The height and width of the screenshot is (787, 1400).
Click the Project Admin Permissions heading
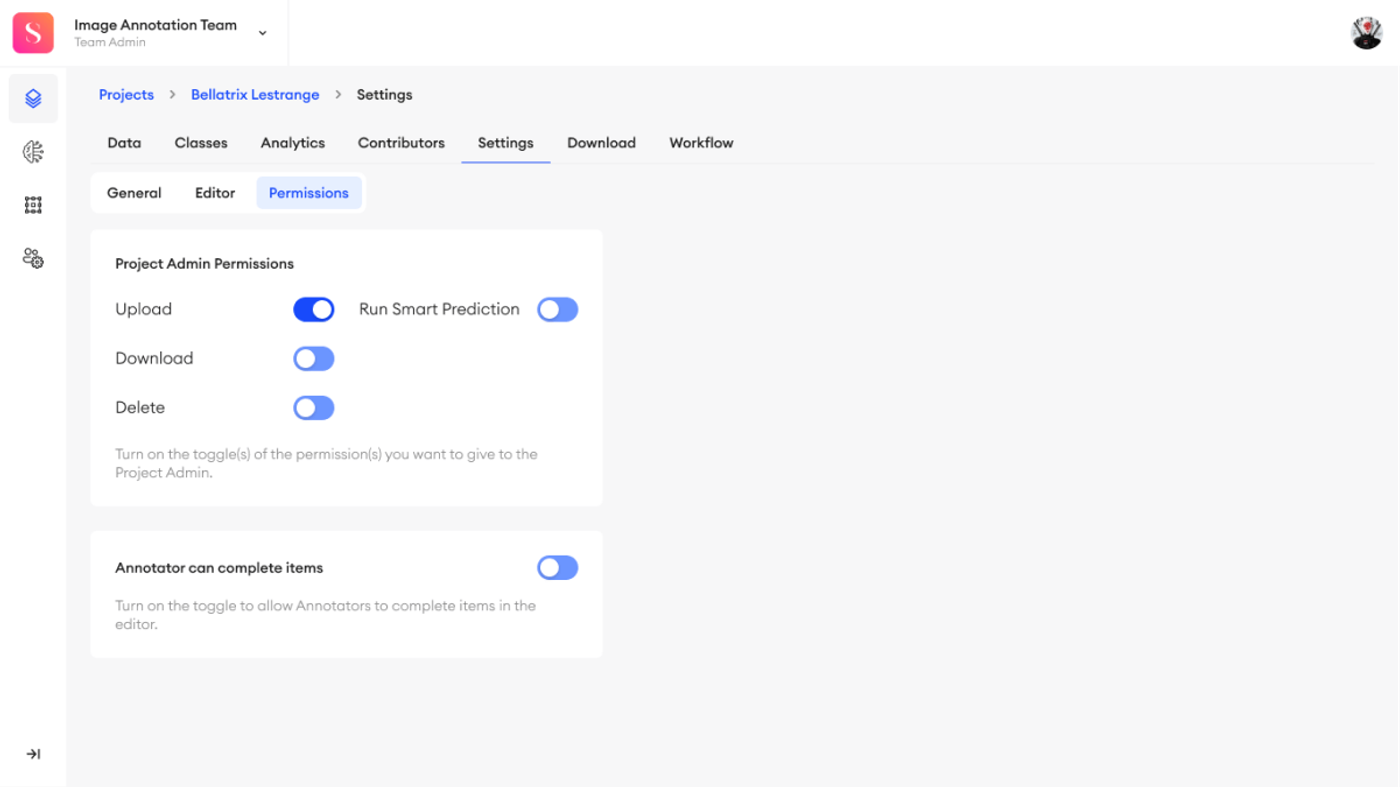point(205,264)
